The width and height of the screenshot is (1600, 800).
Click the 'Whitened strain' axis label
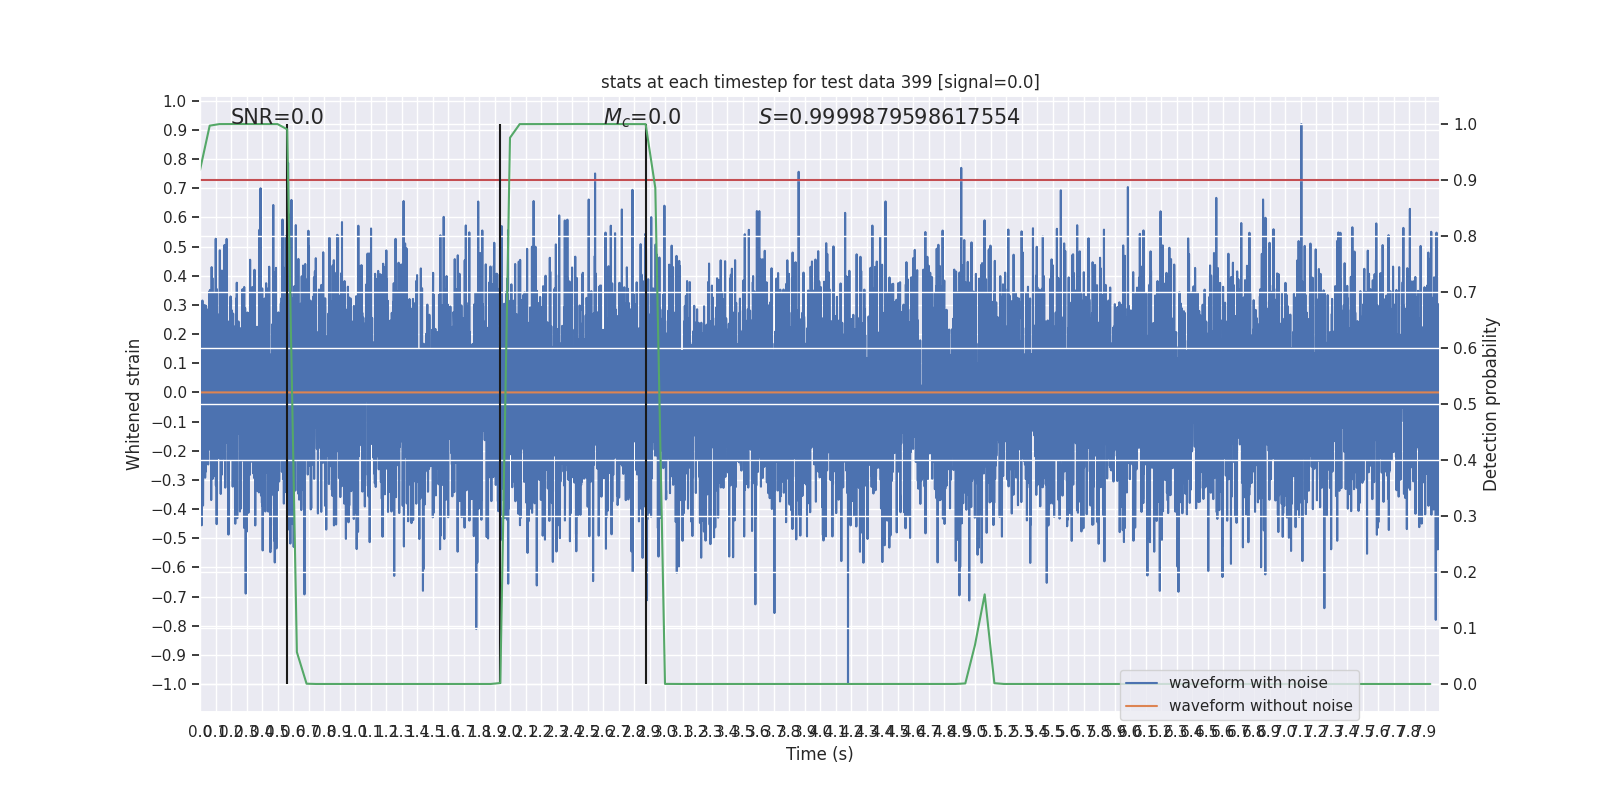(134, 404)
